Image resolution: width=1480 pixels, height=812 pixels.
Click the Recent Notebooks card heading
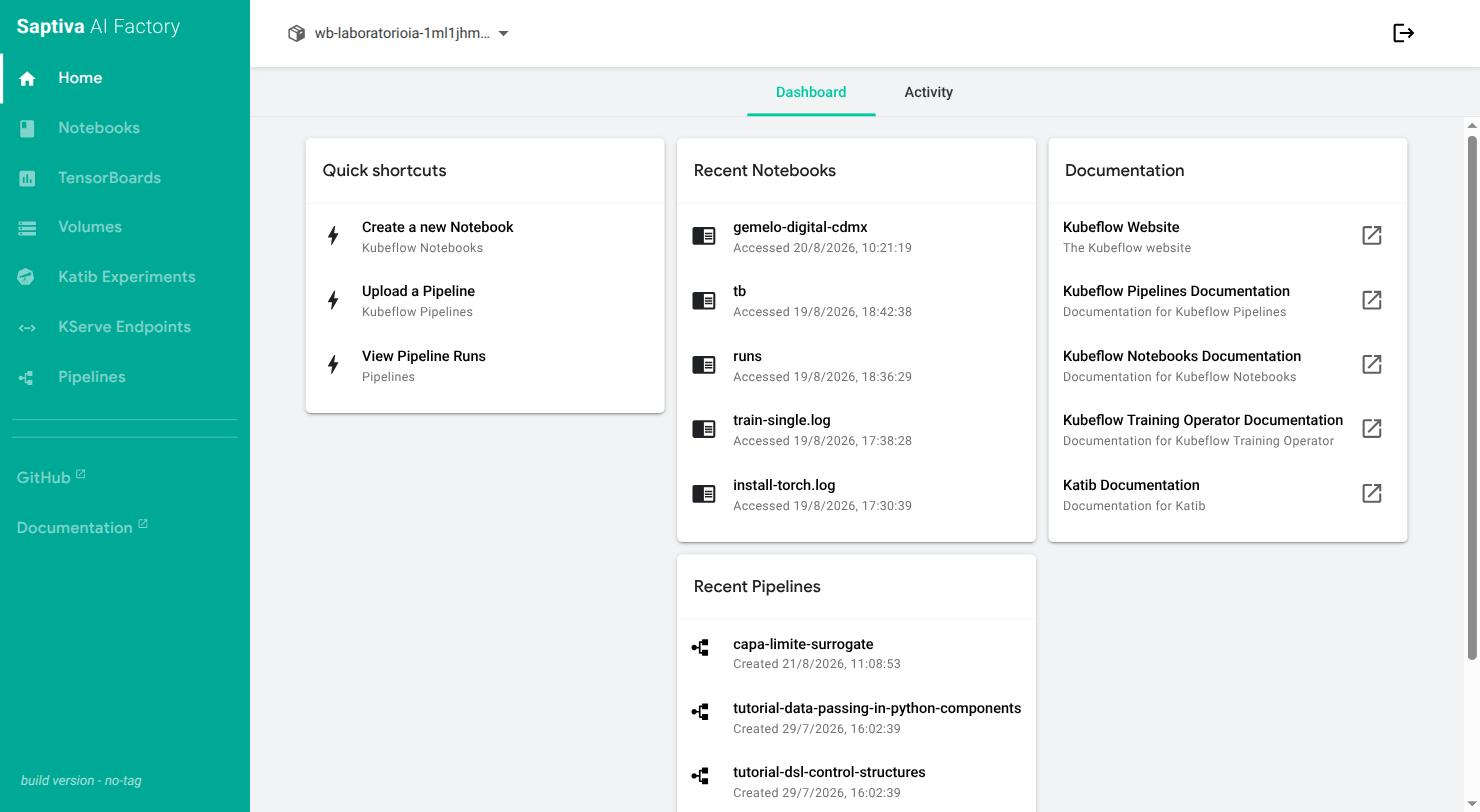pos(765,170)
